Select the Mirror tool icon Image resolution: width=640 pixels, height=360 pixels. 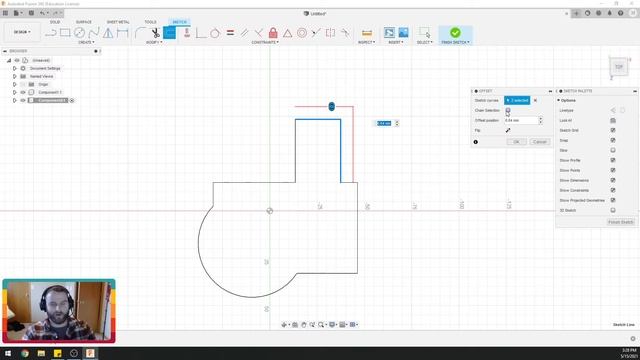(x=108, y=33)
